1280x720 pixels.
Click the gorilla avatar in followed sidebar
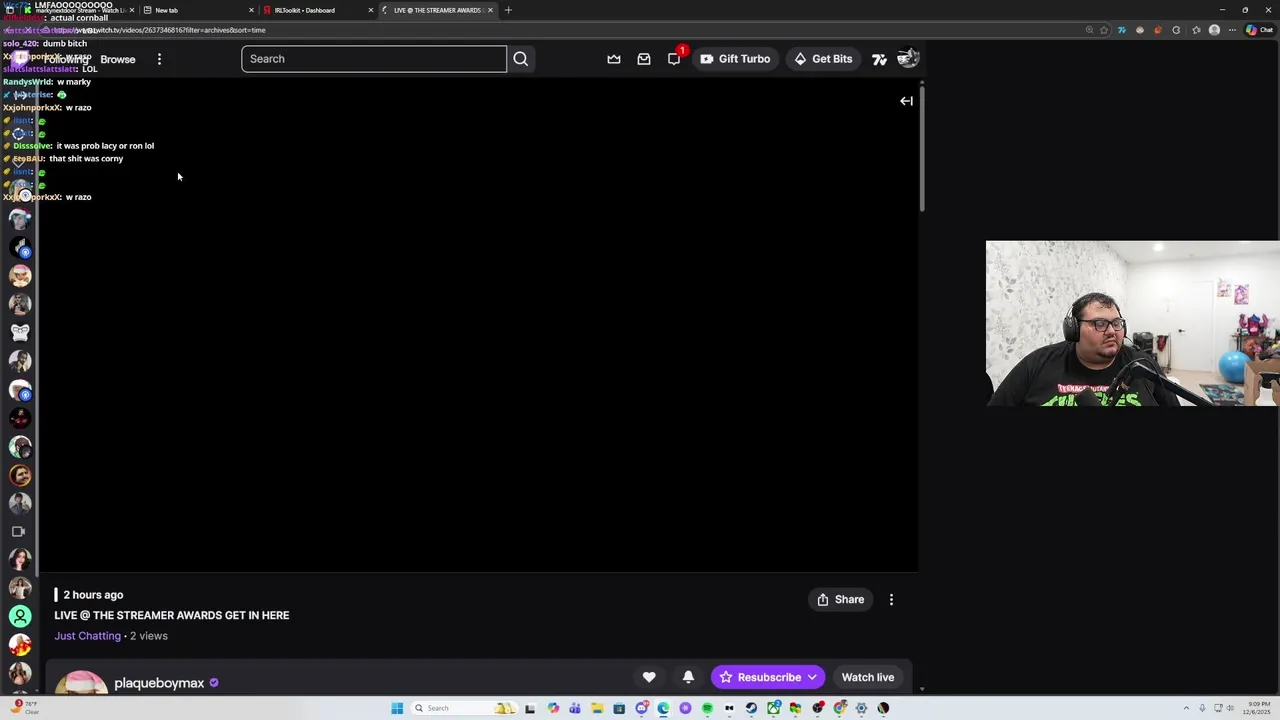pos(20,332)
